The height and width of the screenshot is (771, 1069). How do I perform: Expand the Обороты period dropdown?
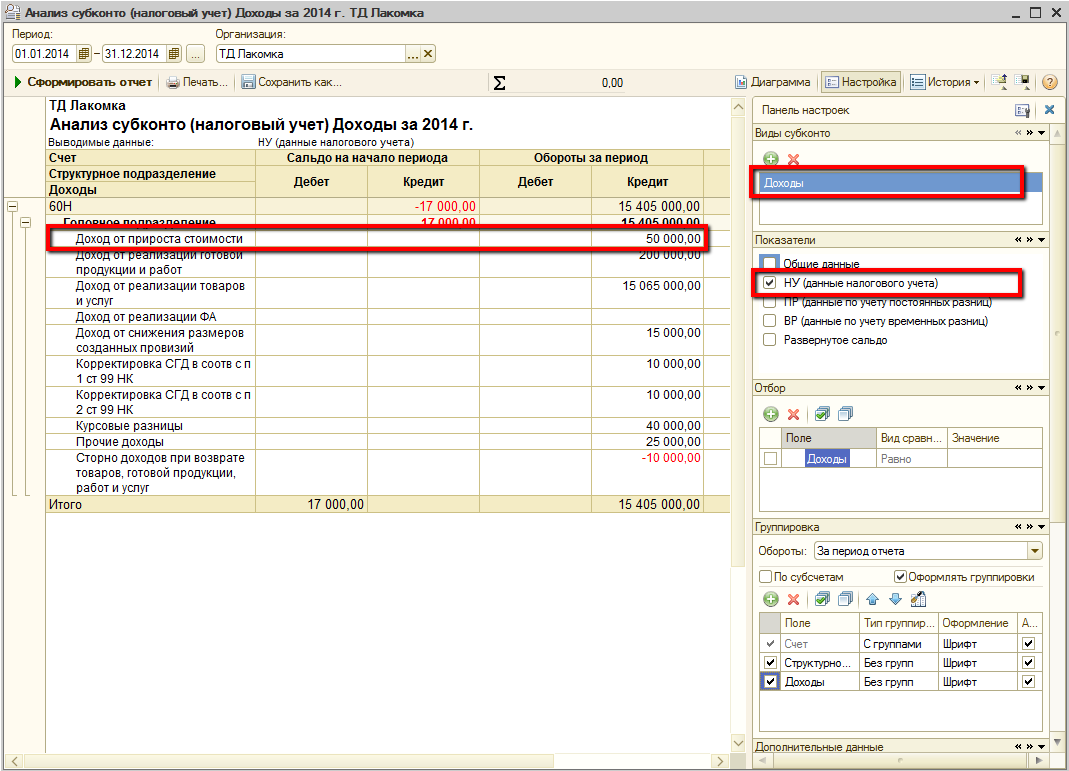pyautogui.click(x=1034, y=551)
